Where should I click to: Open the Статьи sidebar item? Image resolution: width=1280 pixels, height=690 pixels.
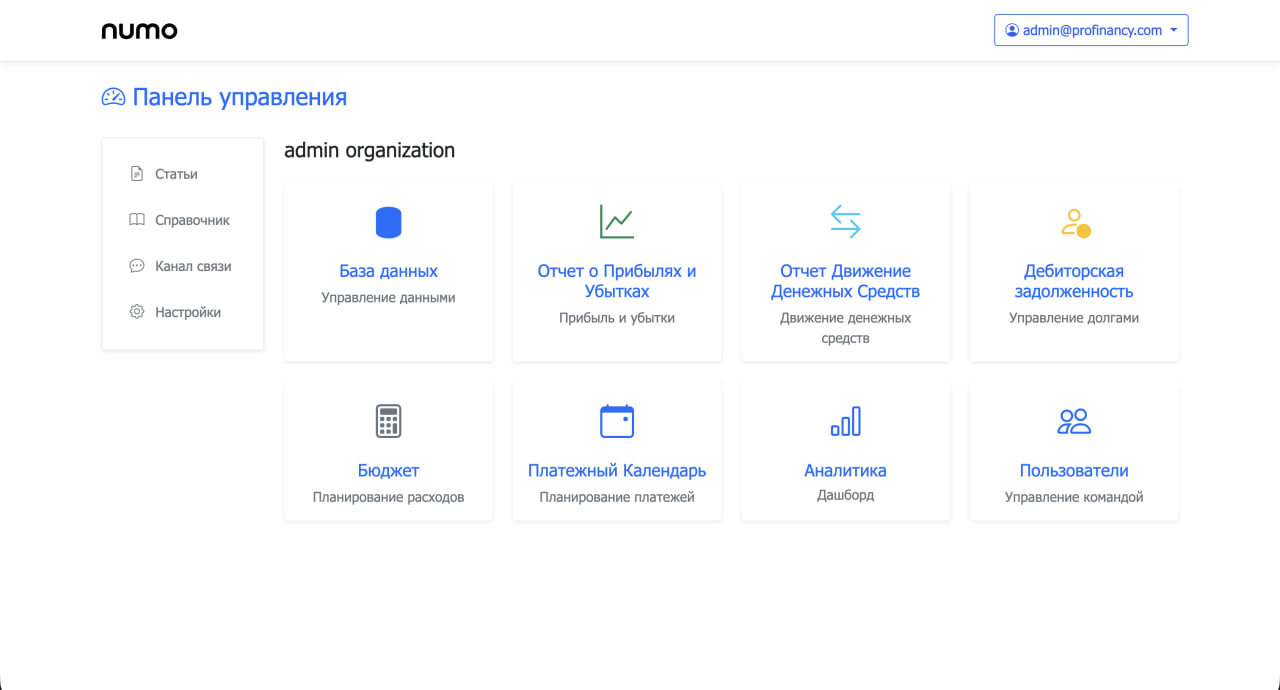[183, 174]
